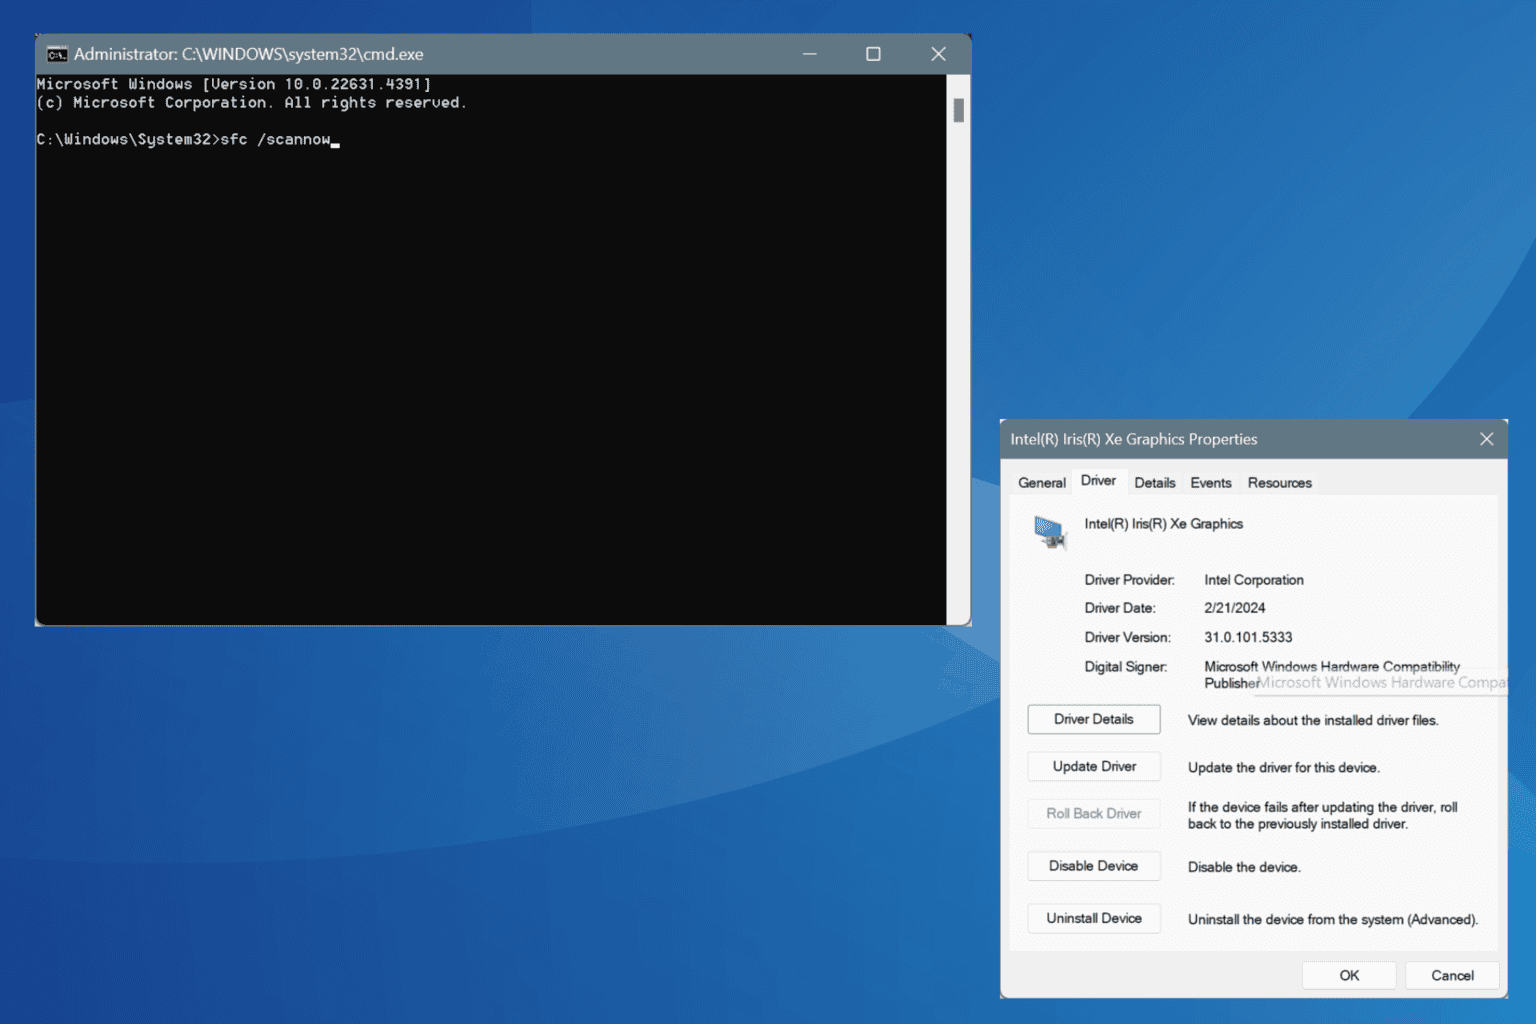Click the Driver Details button

coord(1094,719)
